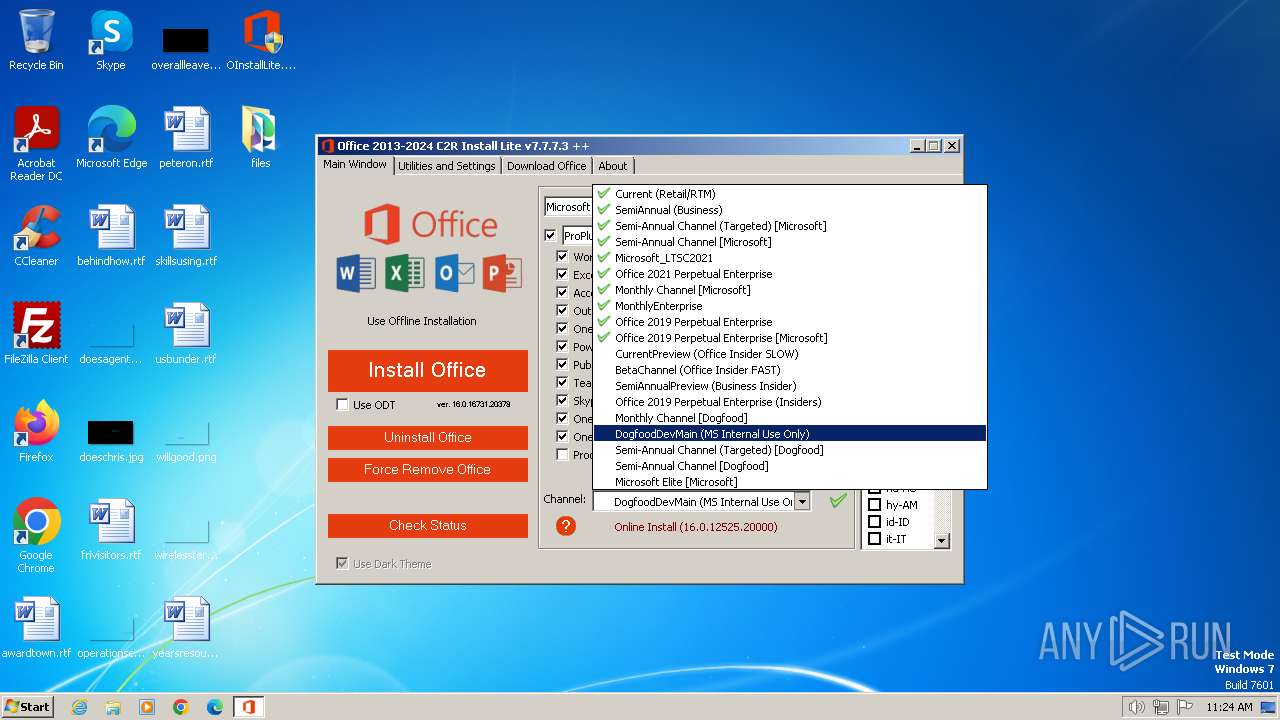This screenshot has height=720, width=1280.
Task: Enable the id-ID language checkbox
Action: pyautogui.click(x=874, y=522)
